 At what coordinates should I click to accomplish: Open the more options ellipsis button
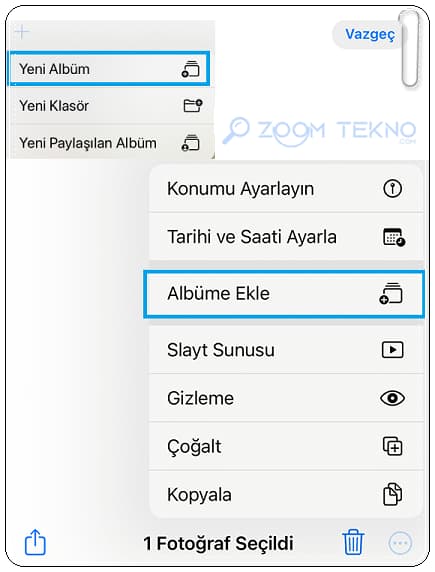click(400, 543)
